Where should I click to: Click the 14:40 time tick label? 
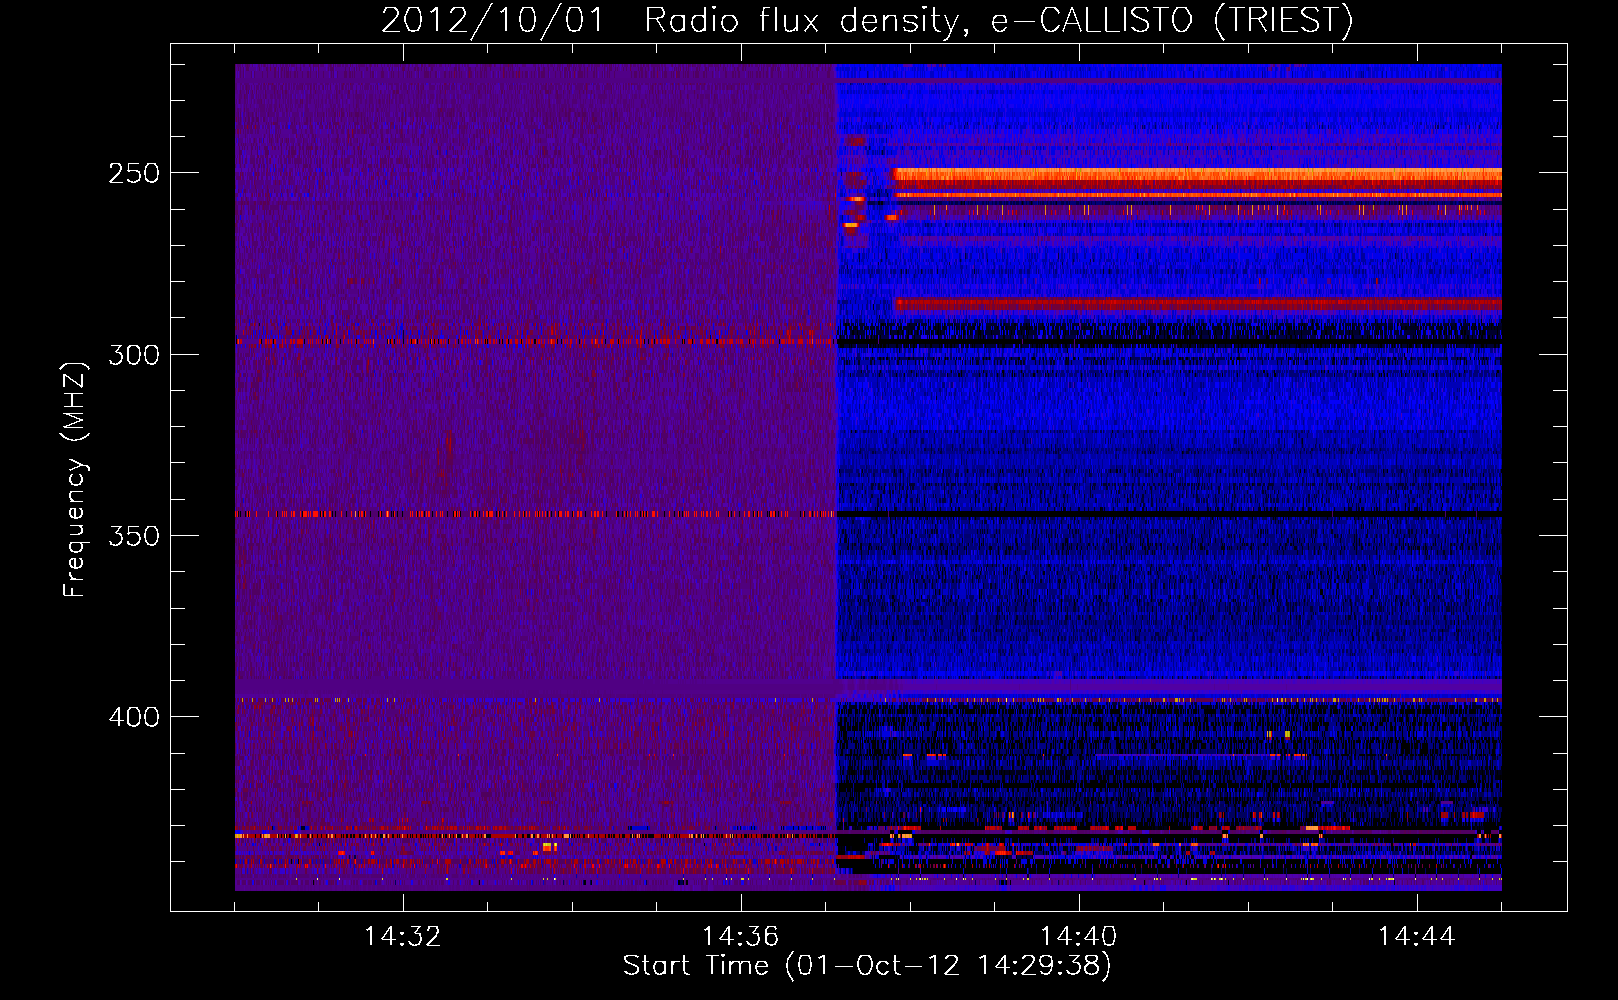[1078, 937]
